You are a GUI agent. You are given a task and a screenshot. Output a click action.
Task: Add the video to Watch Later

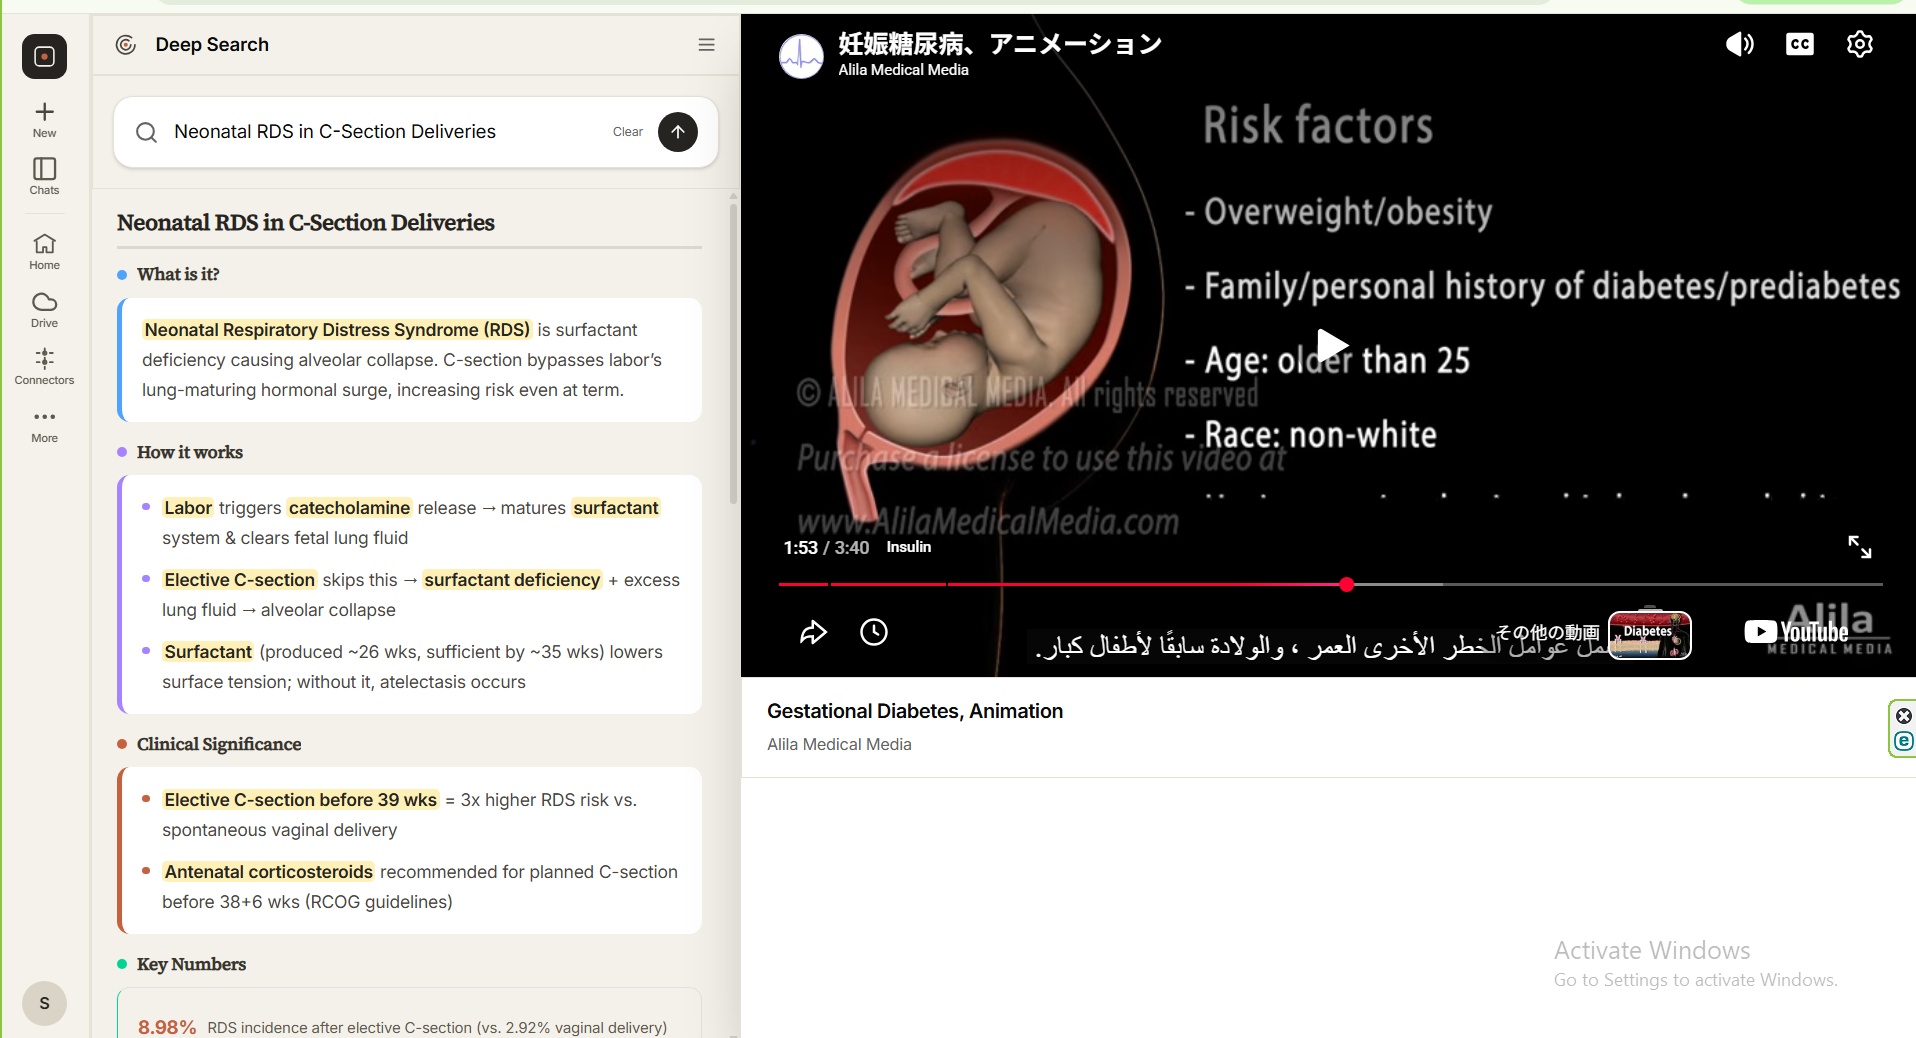(x=874, y=632)
